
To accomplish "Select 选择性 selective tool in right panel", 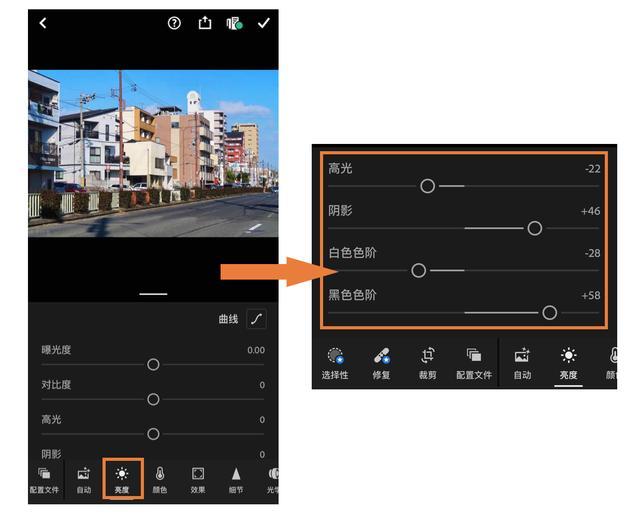I will pyautogui.click(x=335, y=363).
